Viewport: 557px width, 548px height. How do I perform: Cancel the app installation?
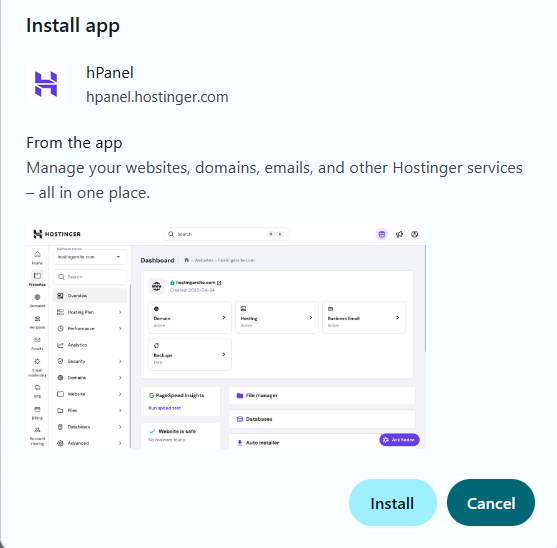point(491,503)
